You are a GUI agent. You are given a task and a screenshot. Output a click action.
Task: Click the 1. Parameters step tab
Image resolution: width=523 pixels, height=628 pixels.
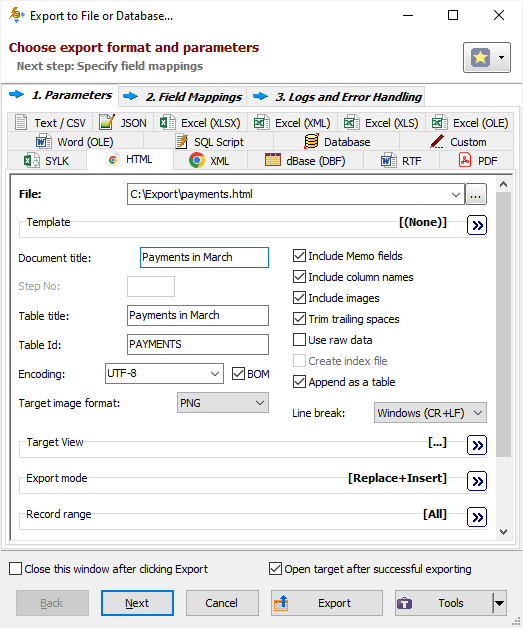pyautogui.click(x=60, y=95)
